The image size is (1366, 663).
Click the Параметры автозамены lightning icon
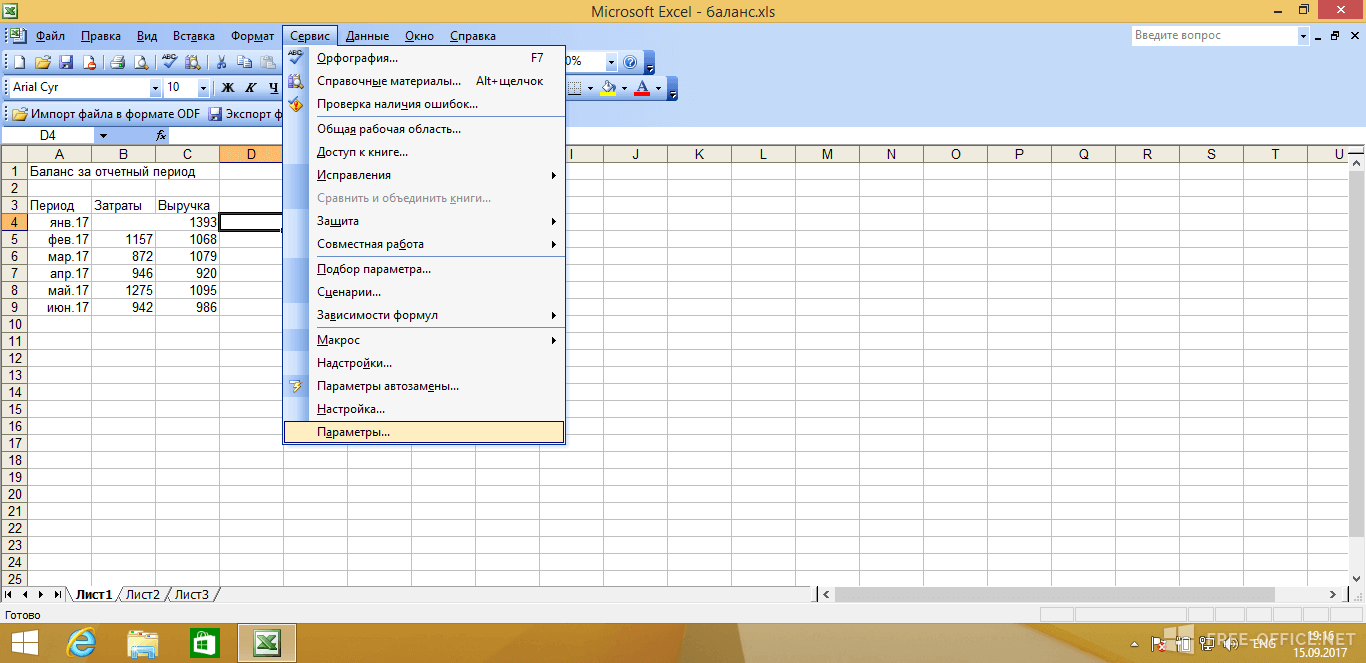296,386
